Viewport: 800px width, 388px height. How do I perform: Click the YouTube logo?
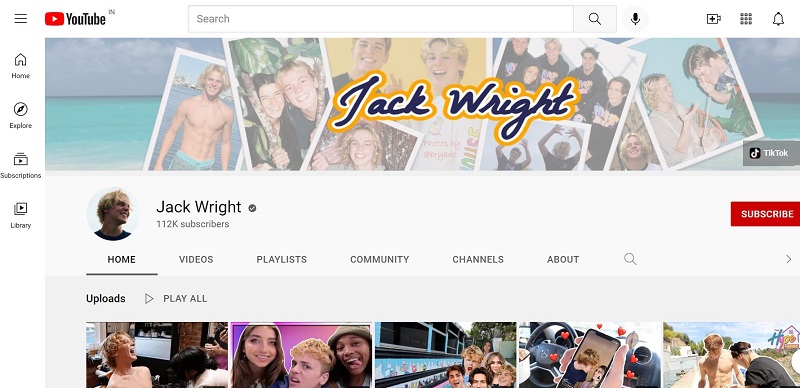[76, 19]
